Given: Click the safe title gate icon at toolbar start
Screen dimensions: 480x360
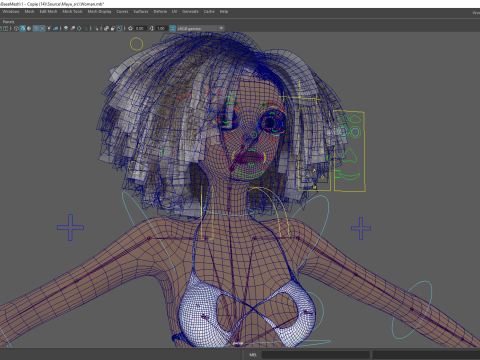Looking at the screenshot, I should 6,29.
